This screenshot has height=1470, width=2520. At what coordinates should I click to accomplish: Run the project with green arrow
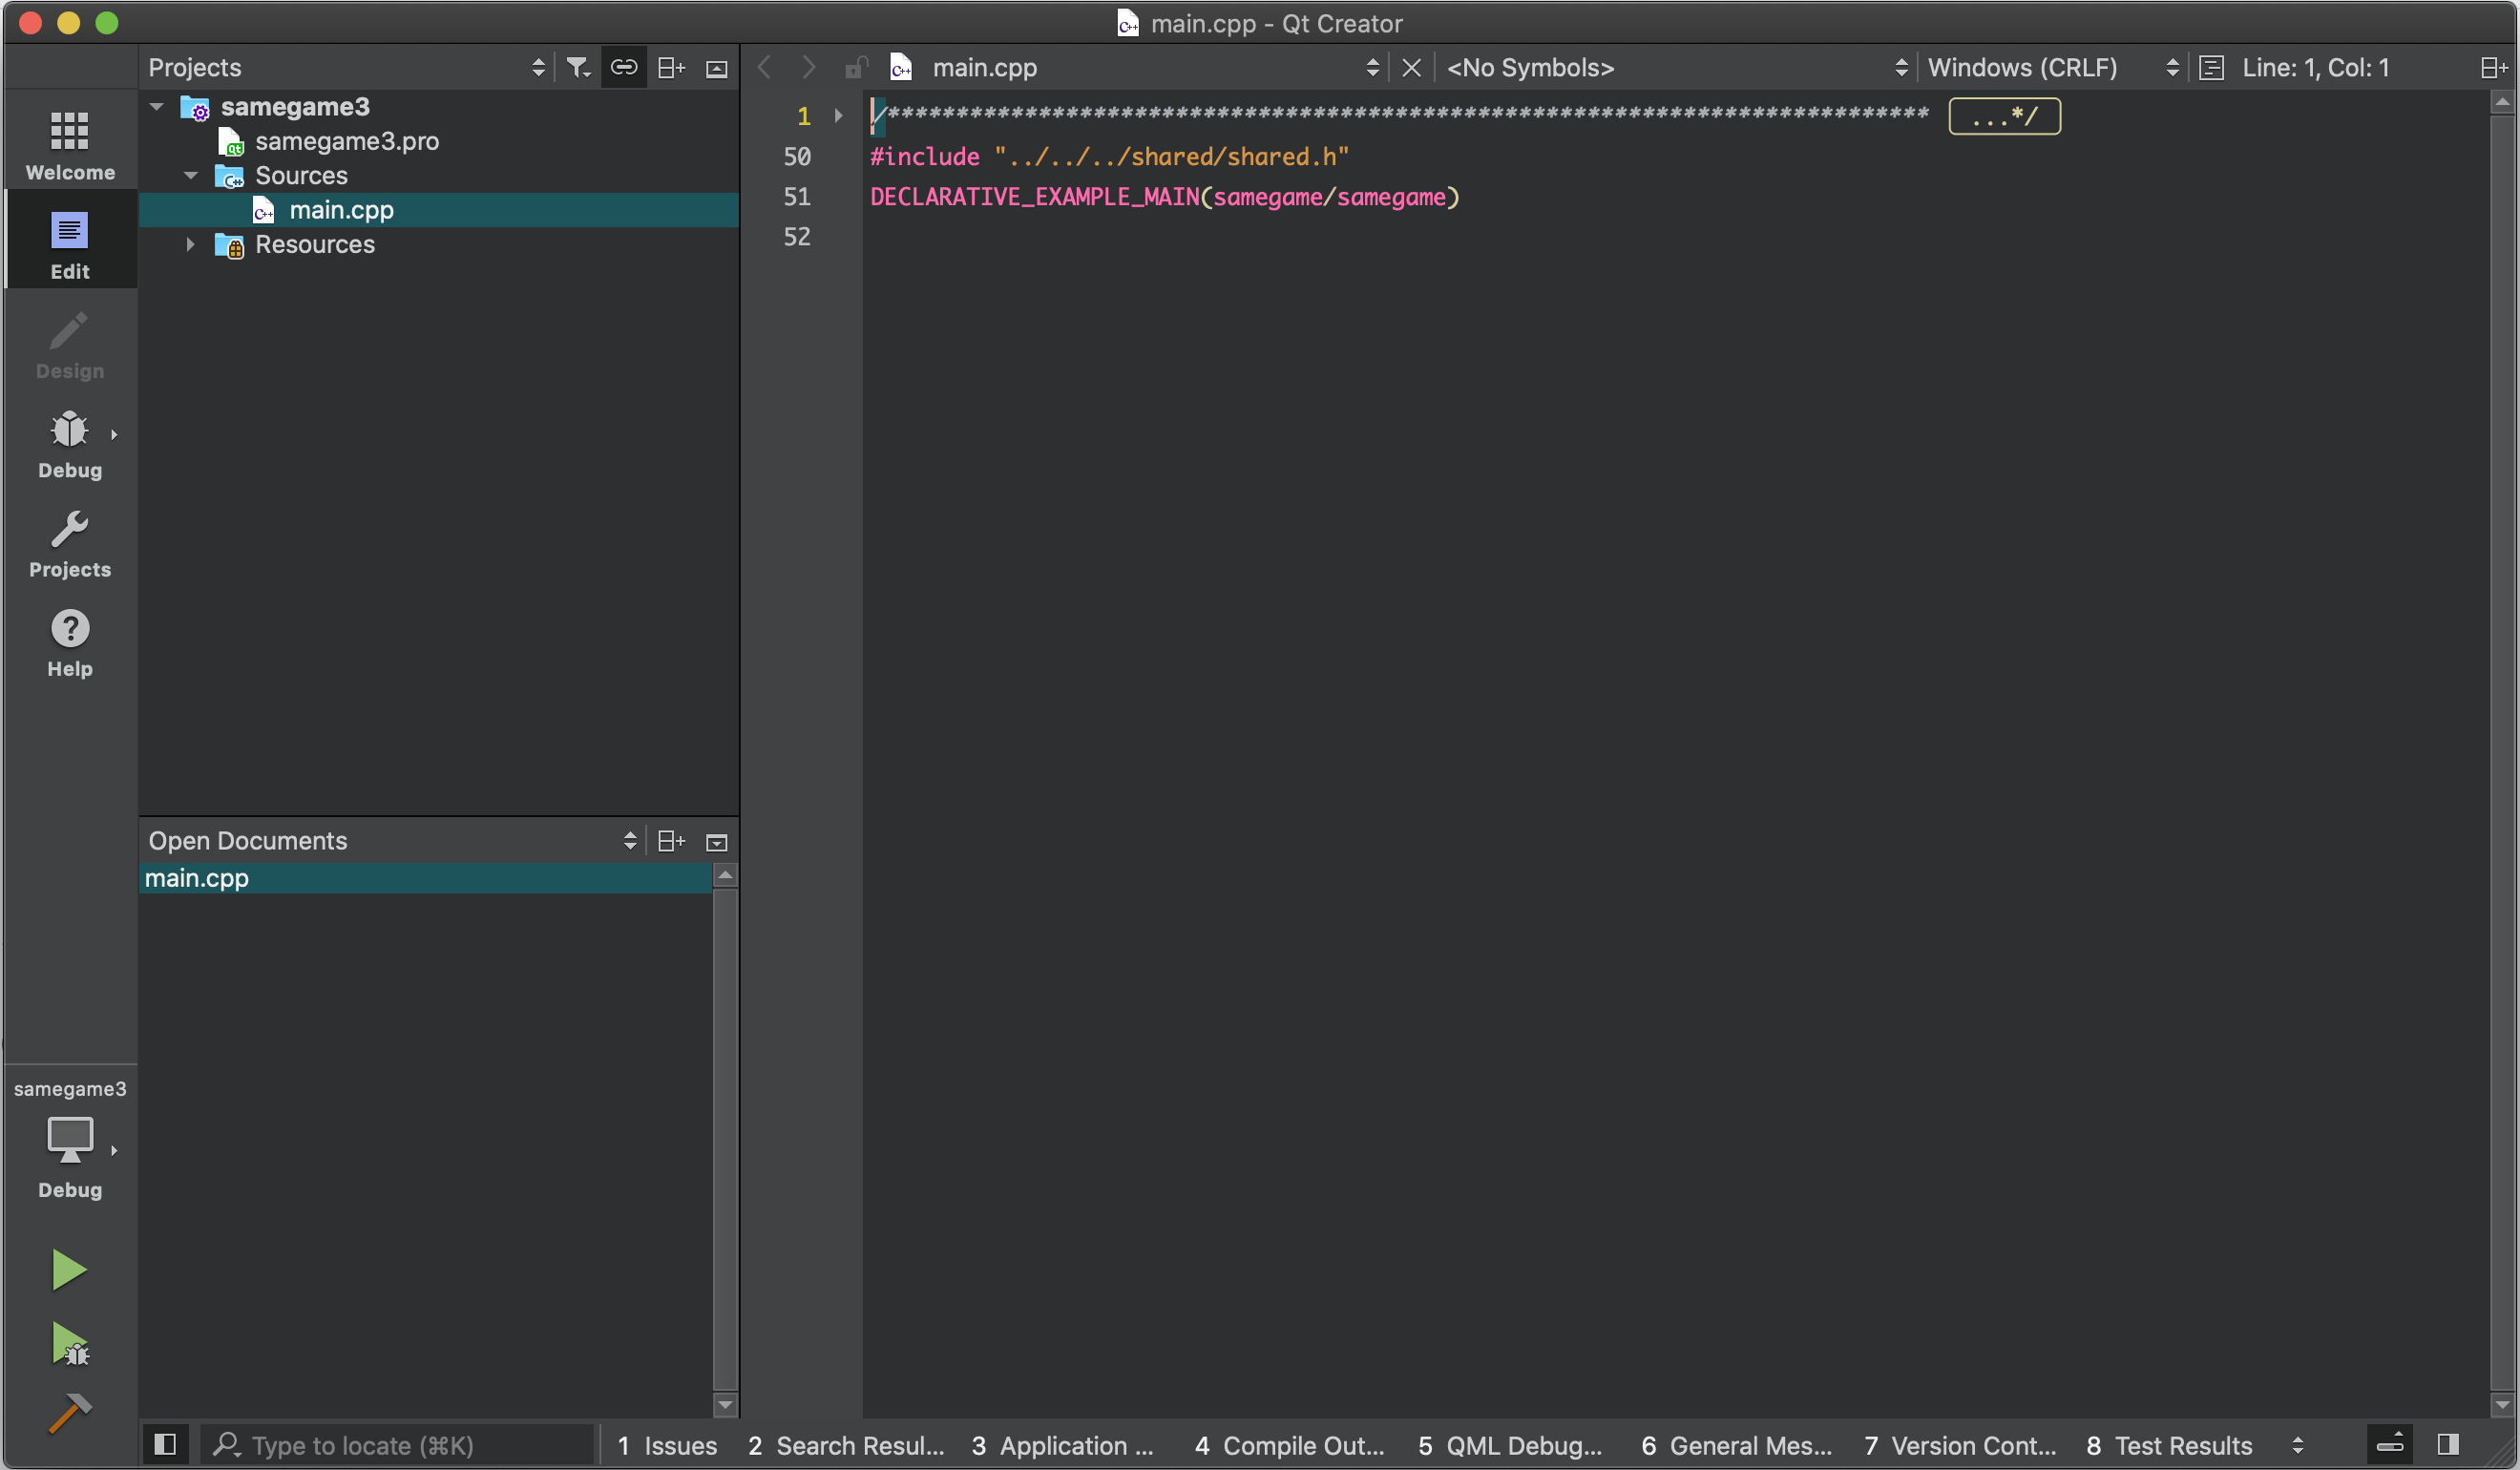pyautogui.click(x=69, y=1270)
